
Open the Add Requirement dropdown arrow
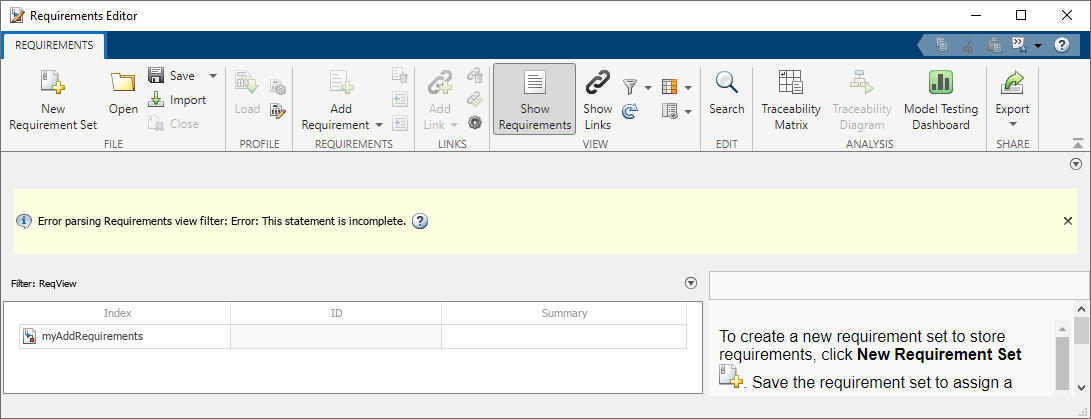pyautogui.click(x=379, y=125)
